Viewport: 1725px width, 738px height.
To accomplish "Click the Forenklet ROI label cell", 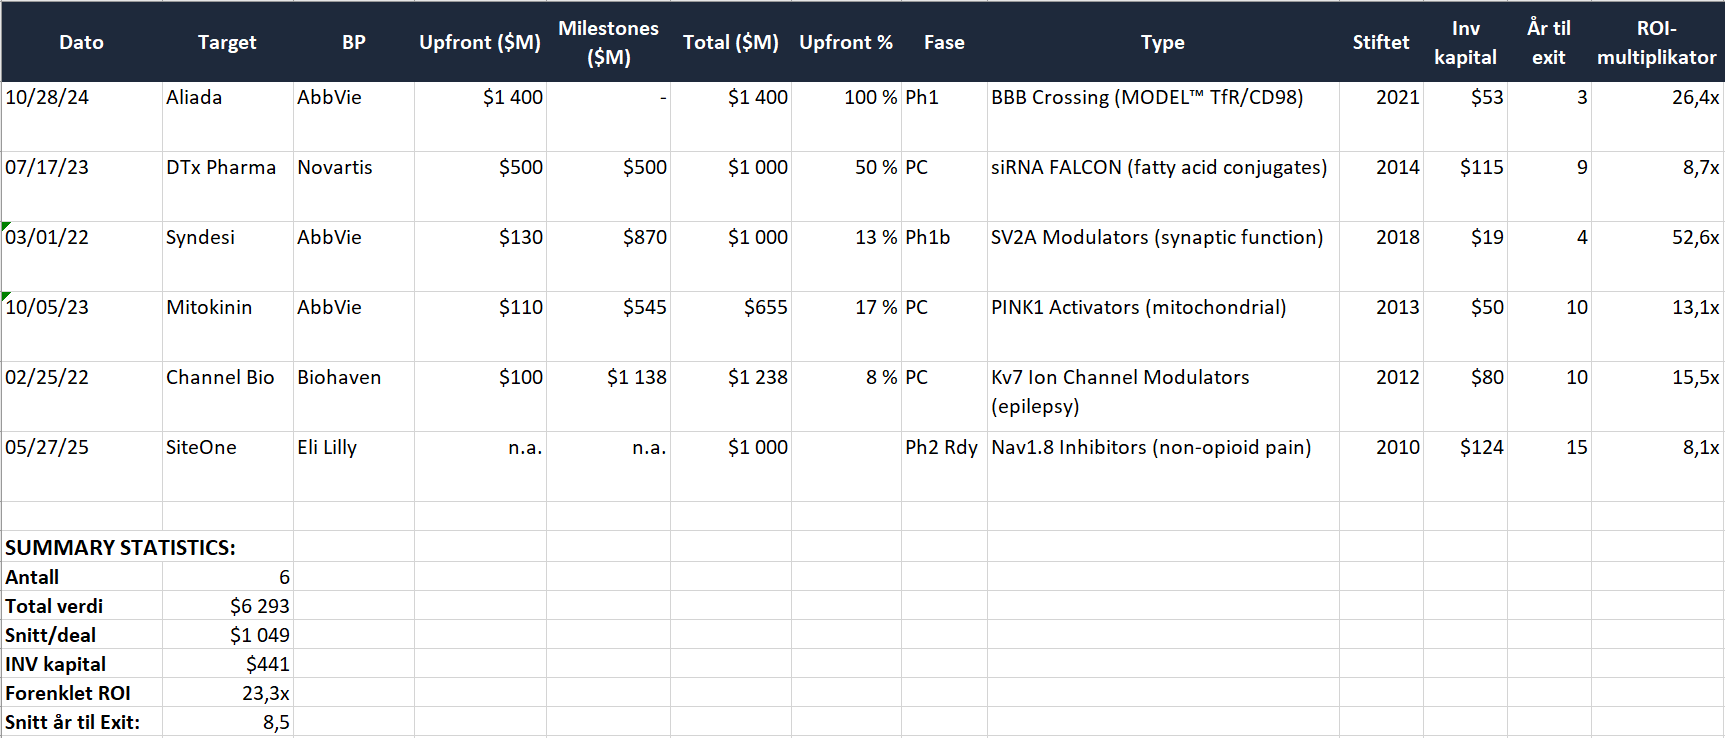I will (x=81, y=693).
